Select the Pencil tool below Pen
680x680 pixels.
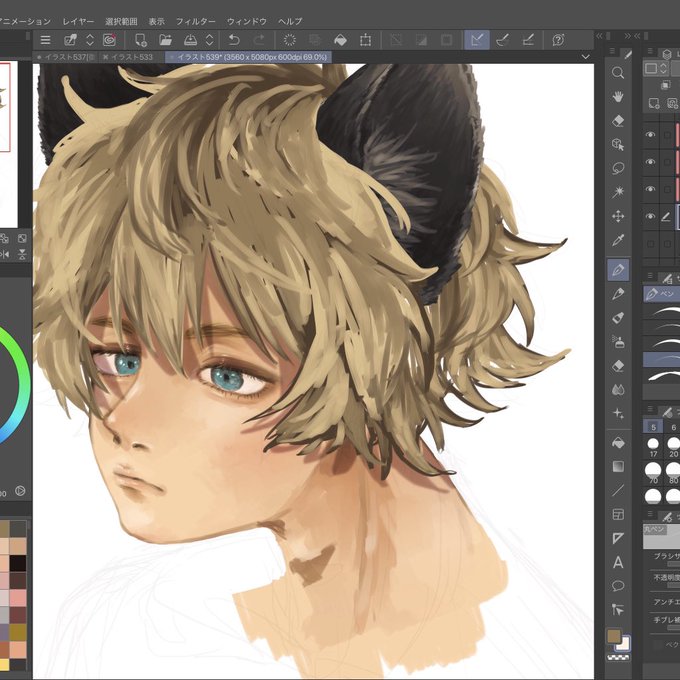click(618, 294)
